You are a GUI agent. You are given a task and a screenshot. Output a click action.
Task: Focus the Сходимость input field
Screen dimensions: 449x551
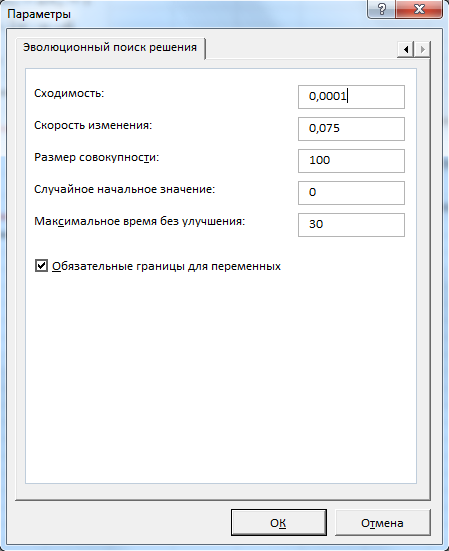tap(351, 97)
